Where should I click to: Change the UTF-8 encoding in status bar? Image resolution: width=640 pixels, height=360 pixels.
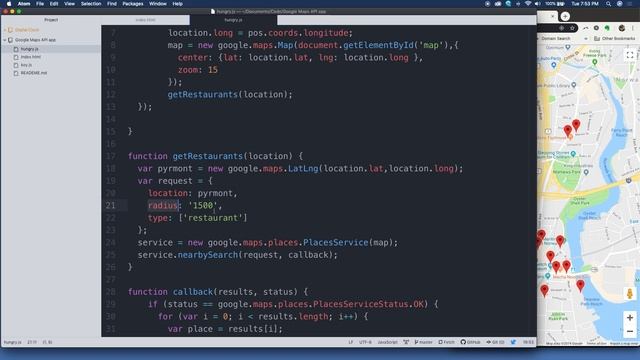pos(365,342)
